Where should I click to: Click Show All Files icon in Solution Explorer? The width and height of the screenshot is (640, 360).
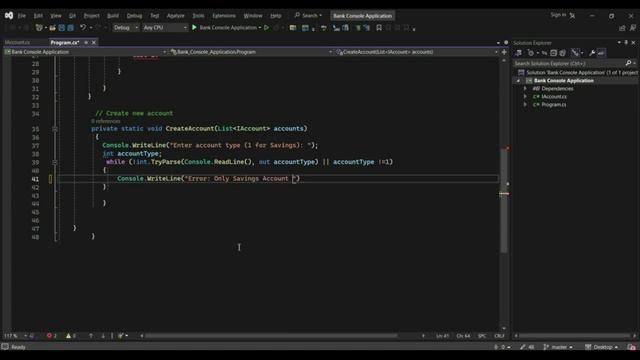click(x=562, y=53)
